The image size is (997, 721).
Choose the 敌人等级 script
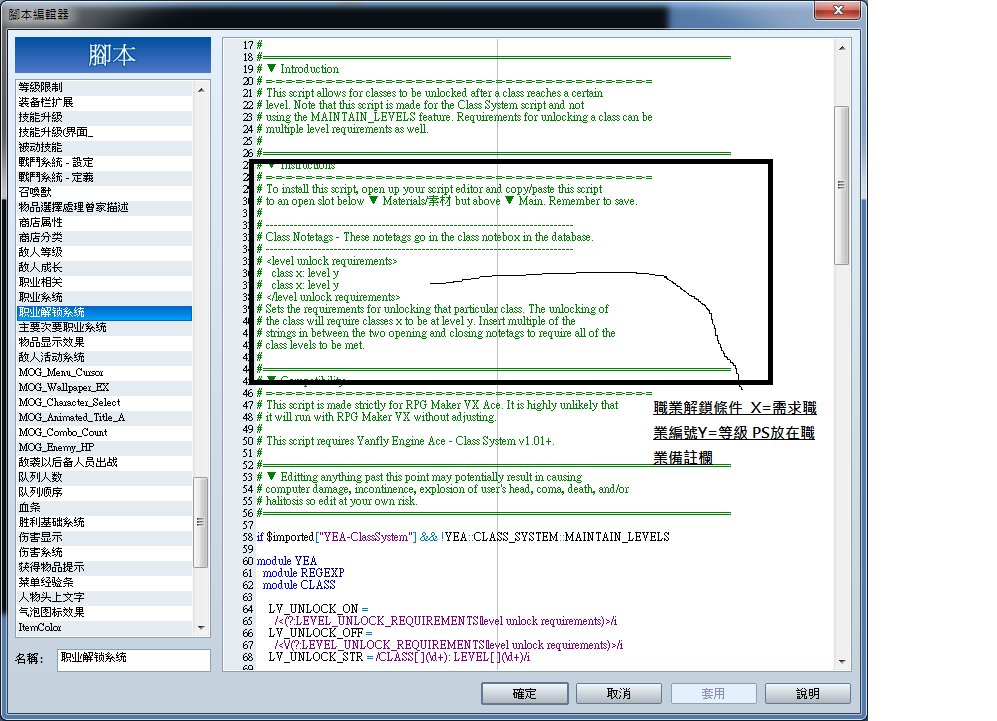[x=104, y=252]
